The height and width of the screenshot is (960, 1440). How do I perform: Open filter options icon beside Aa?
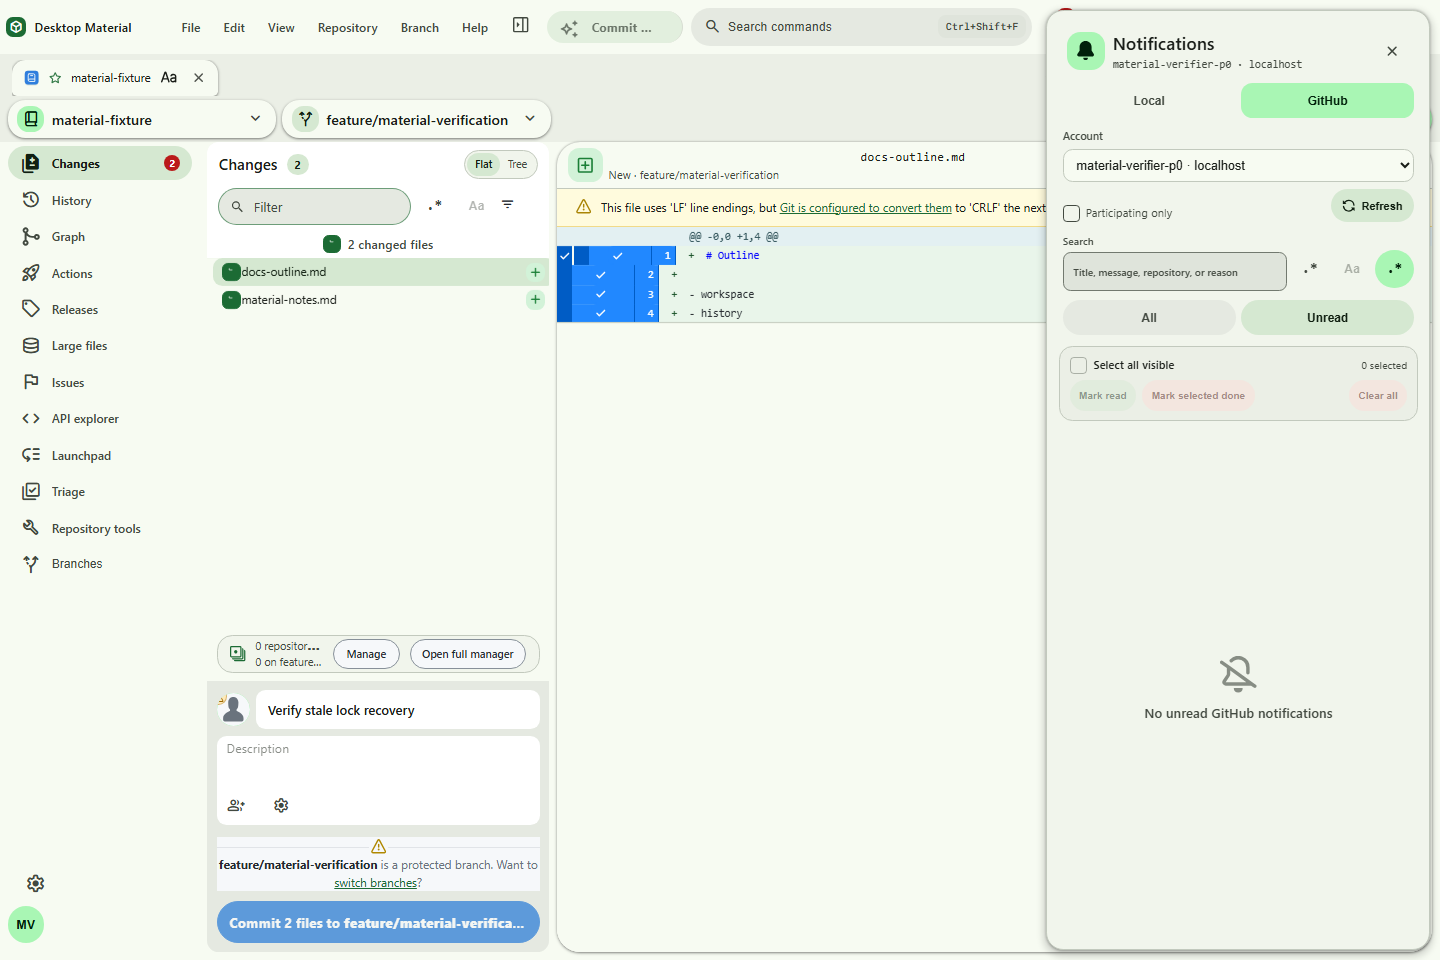pos(508,205)
